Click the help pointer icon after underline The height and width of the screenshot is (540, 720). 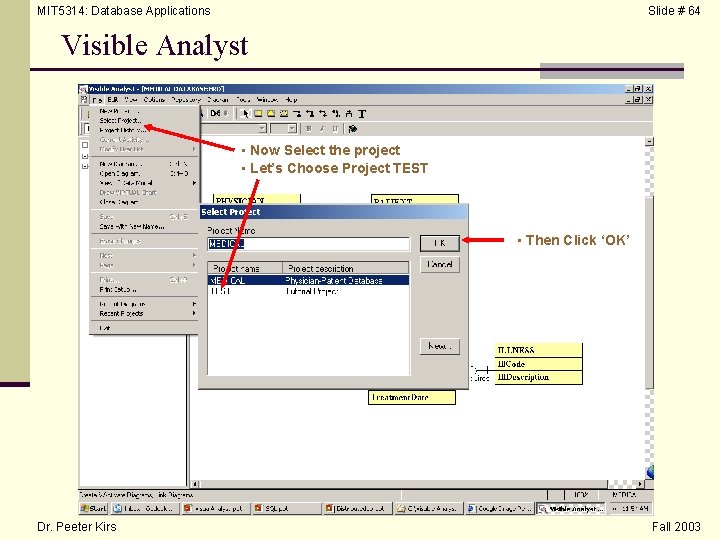[x=352, y=129]
